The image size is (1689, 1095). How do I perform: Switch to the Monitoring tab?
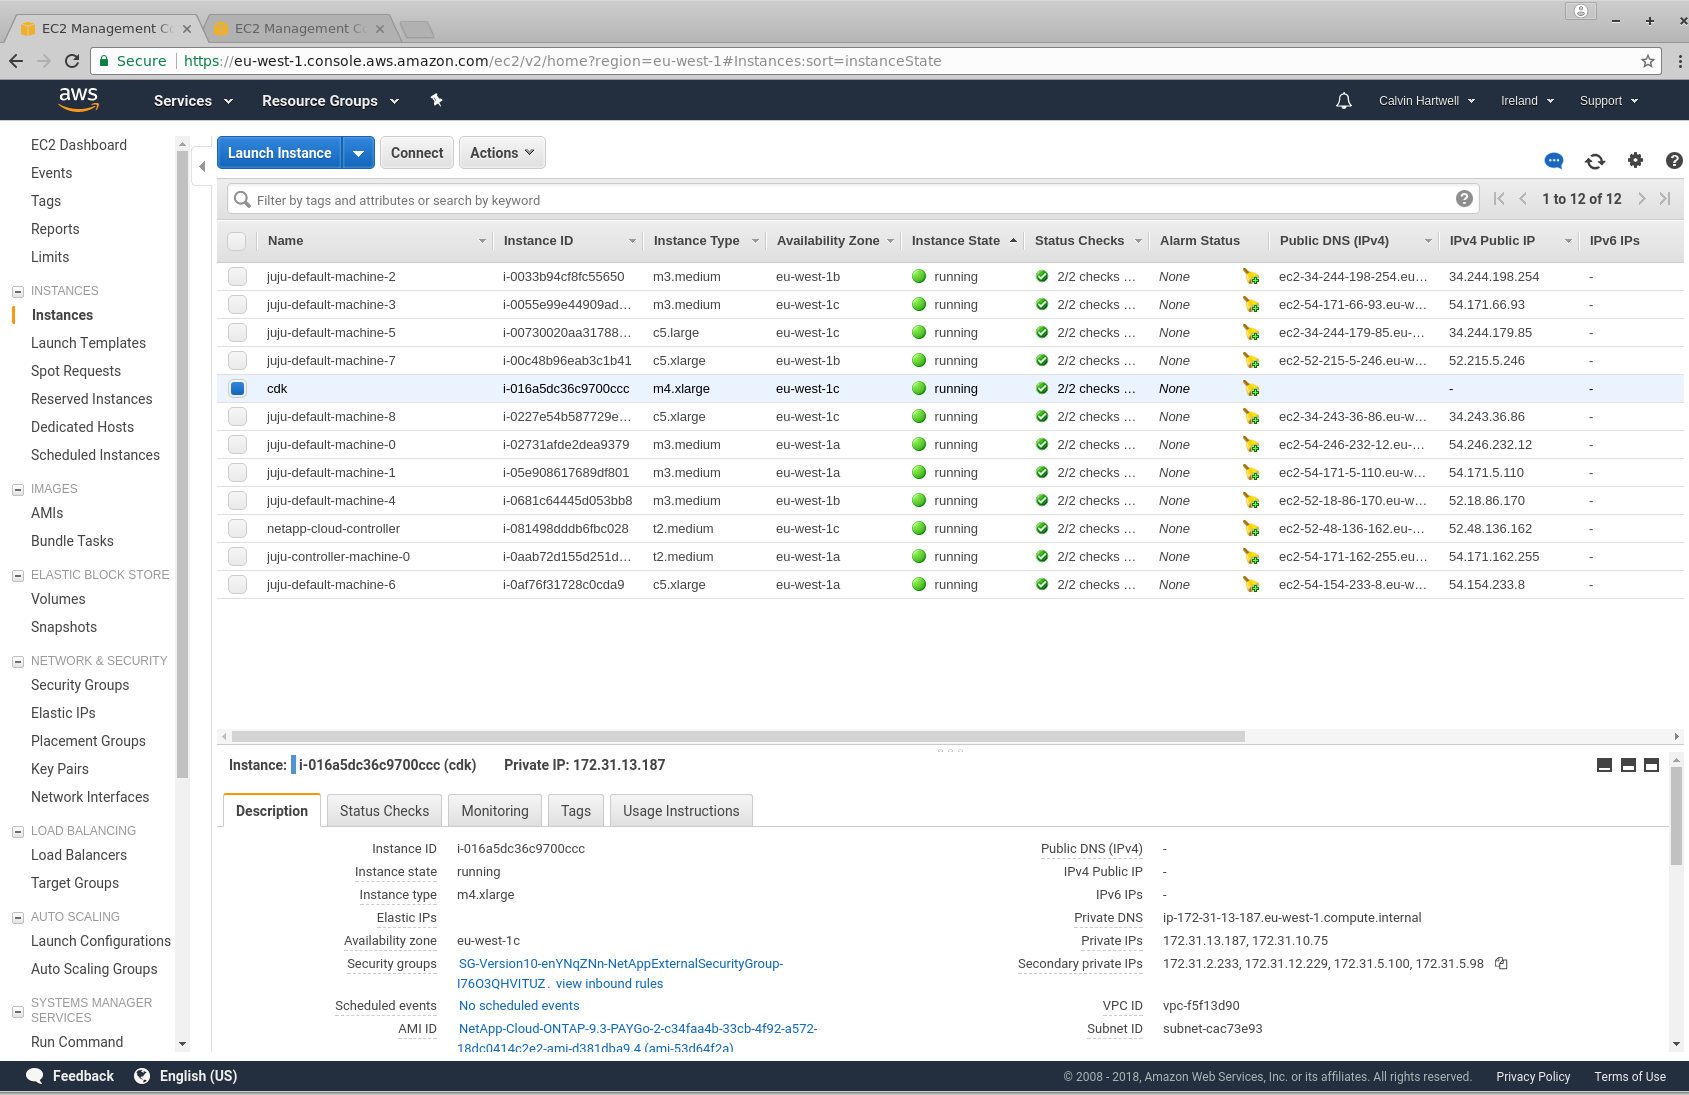[x=495, y=811]
